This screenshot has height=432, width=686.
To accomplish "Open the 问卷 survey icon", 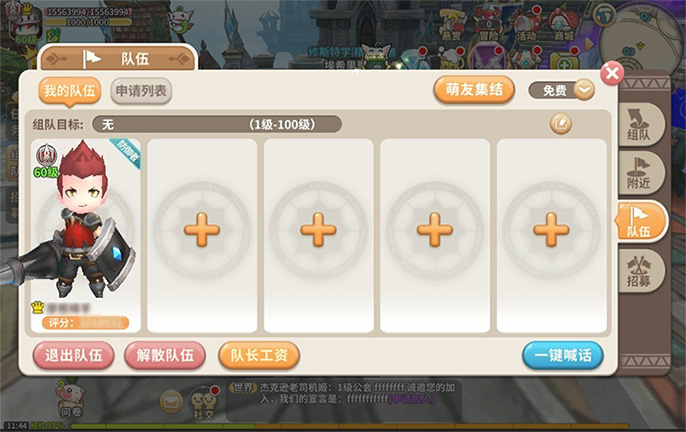I will coord(70,398).
